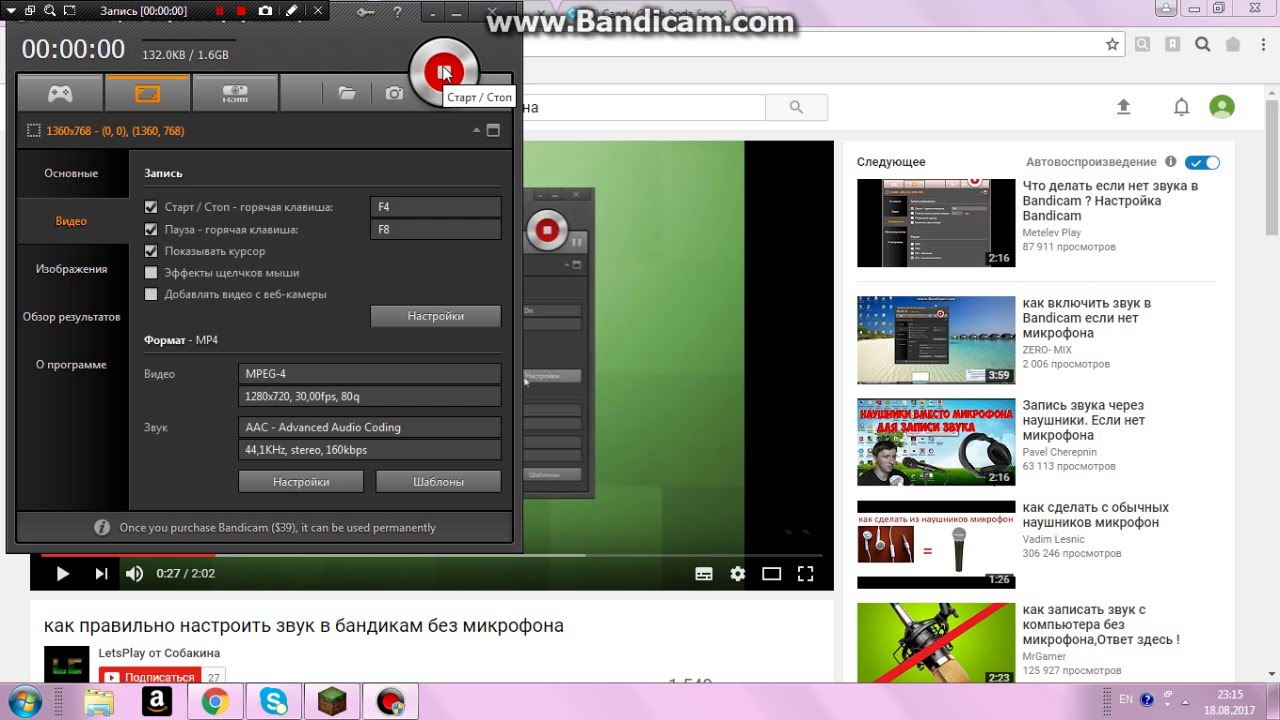The height and width of the screenshot is (720, 1280).
Task: Click the Bandicam camera screenshot icon in mode bar
Action: pos(394,93)
